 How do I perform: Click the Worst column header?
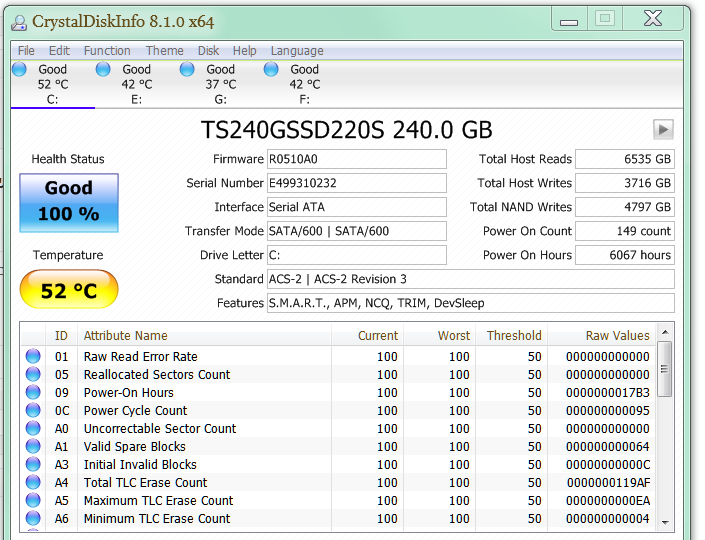point(439,335)
